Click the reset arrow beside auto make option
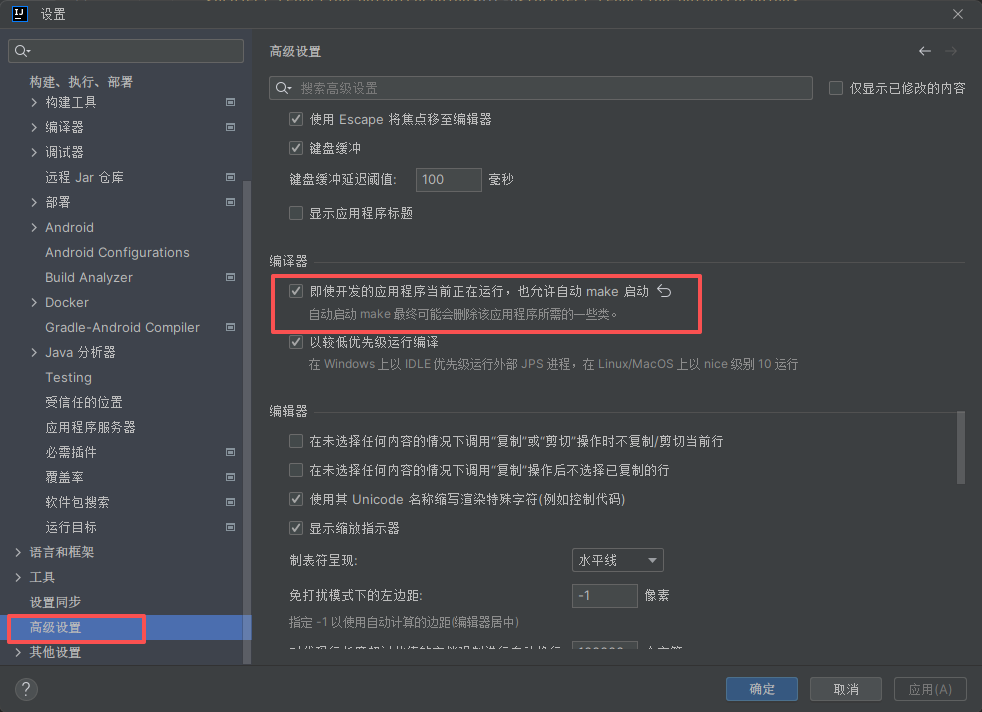This screenshot has width=982, height=712. coord(663,292)
